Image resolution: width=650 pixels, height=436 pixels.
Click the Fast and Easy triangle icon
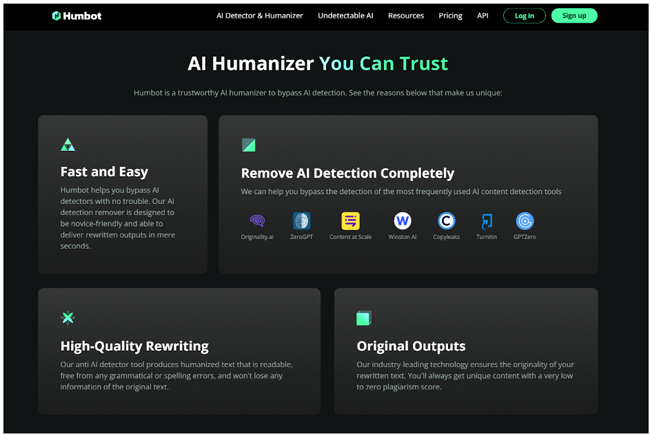point(68,145)
